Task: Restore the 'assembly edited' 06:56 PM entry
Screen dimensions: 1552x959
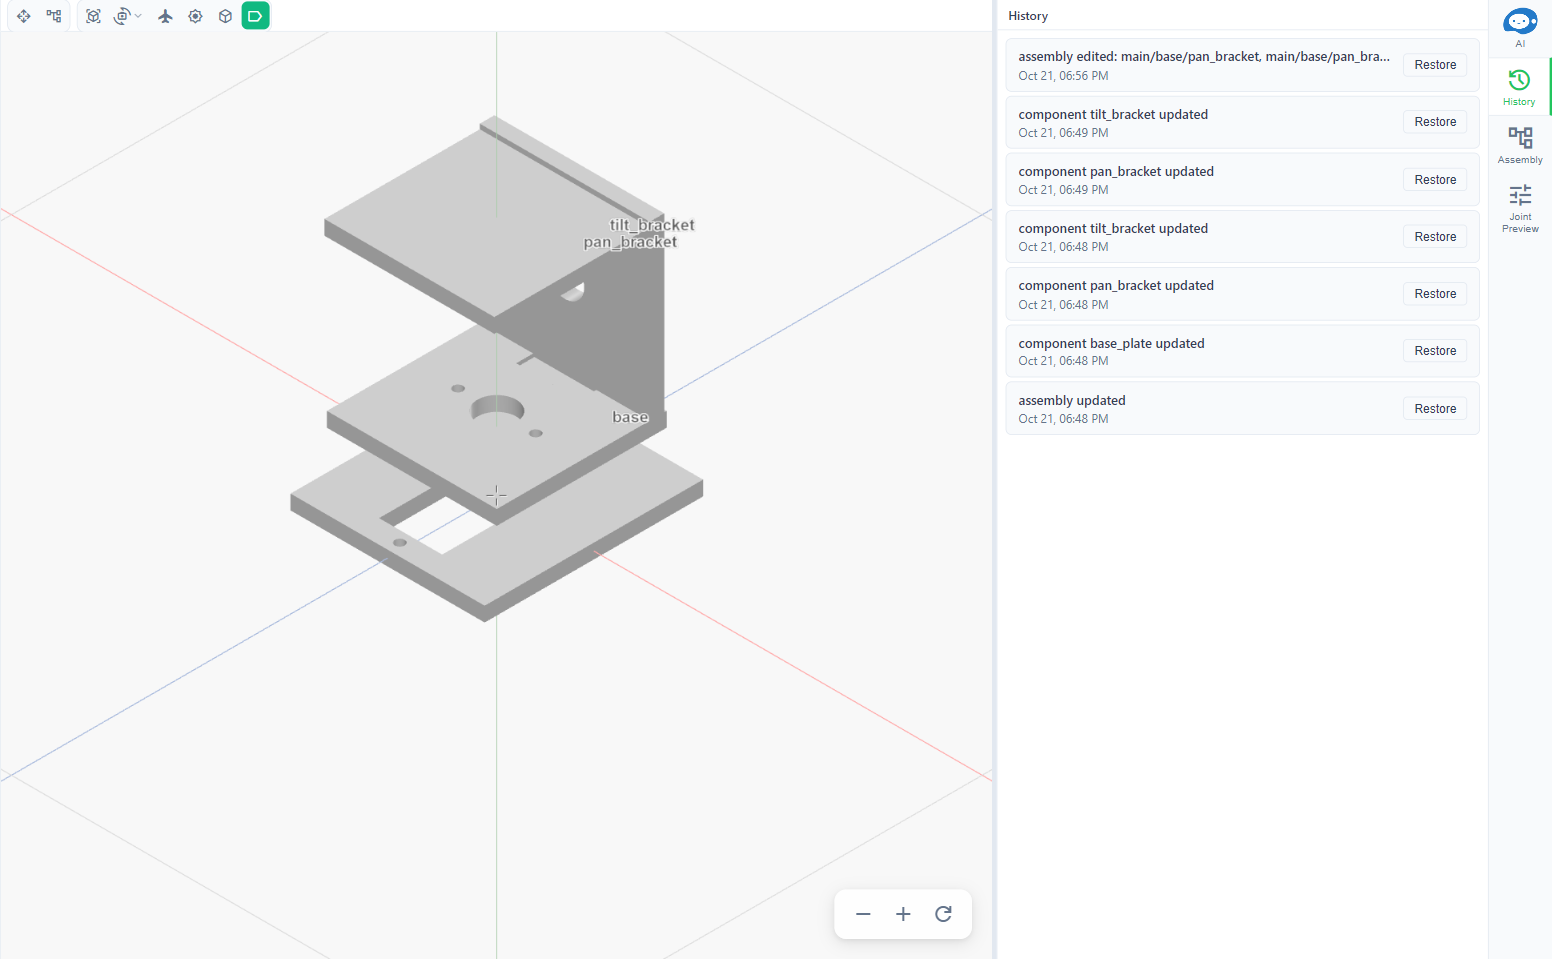Action: pos(1435,65)
